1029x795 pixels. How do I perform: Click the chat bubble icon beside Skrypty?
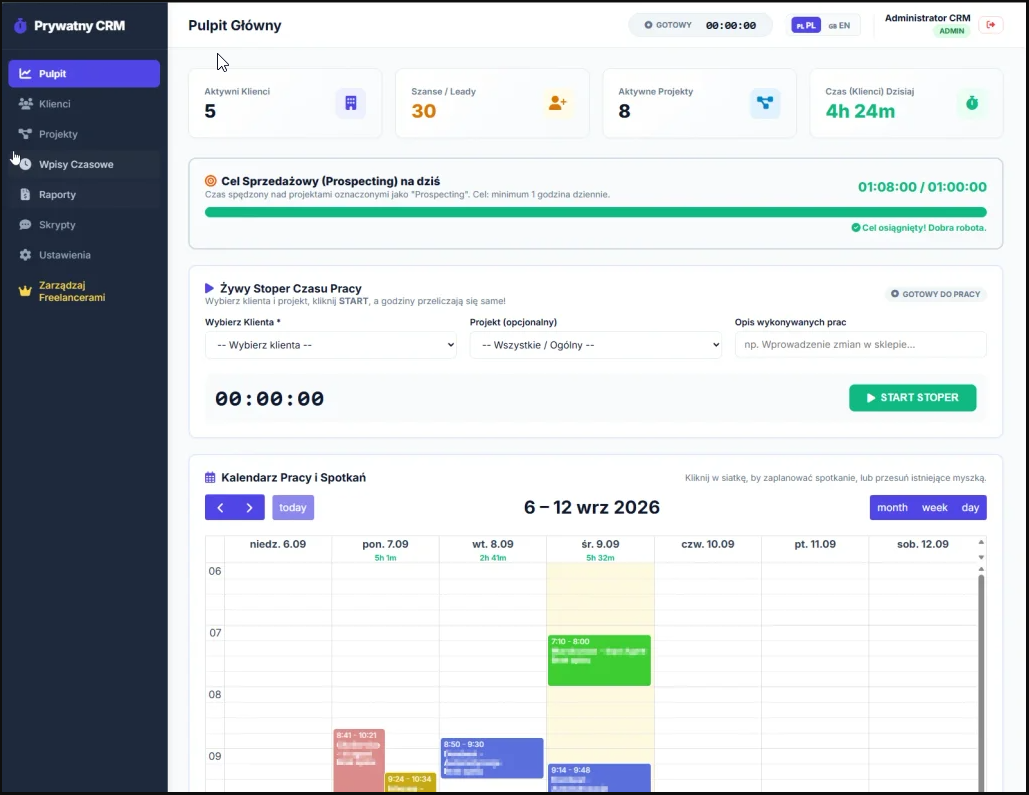tap(25, 225)
